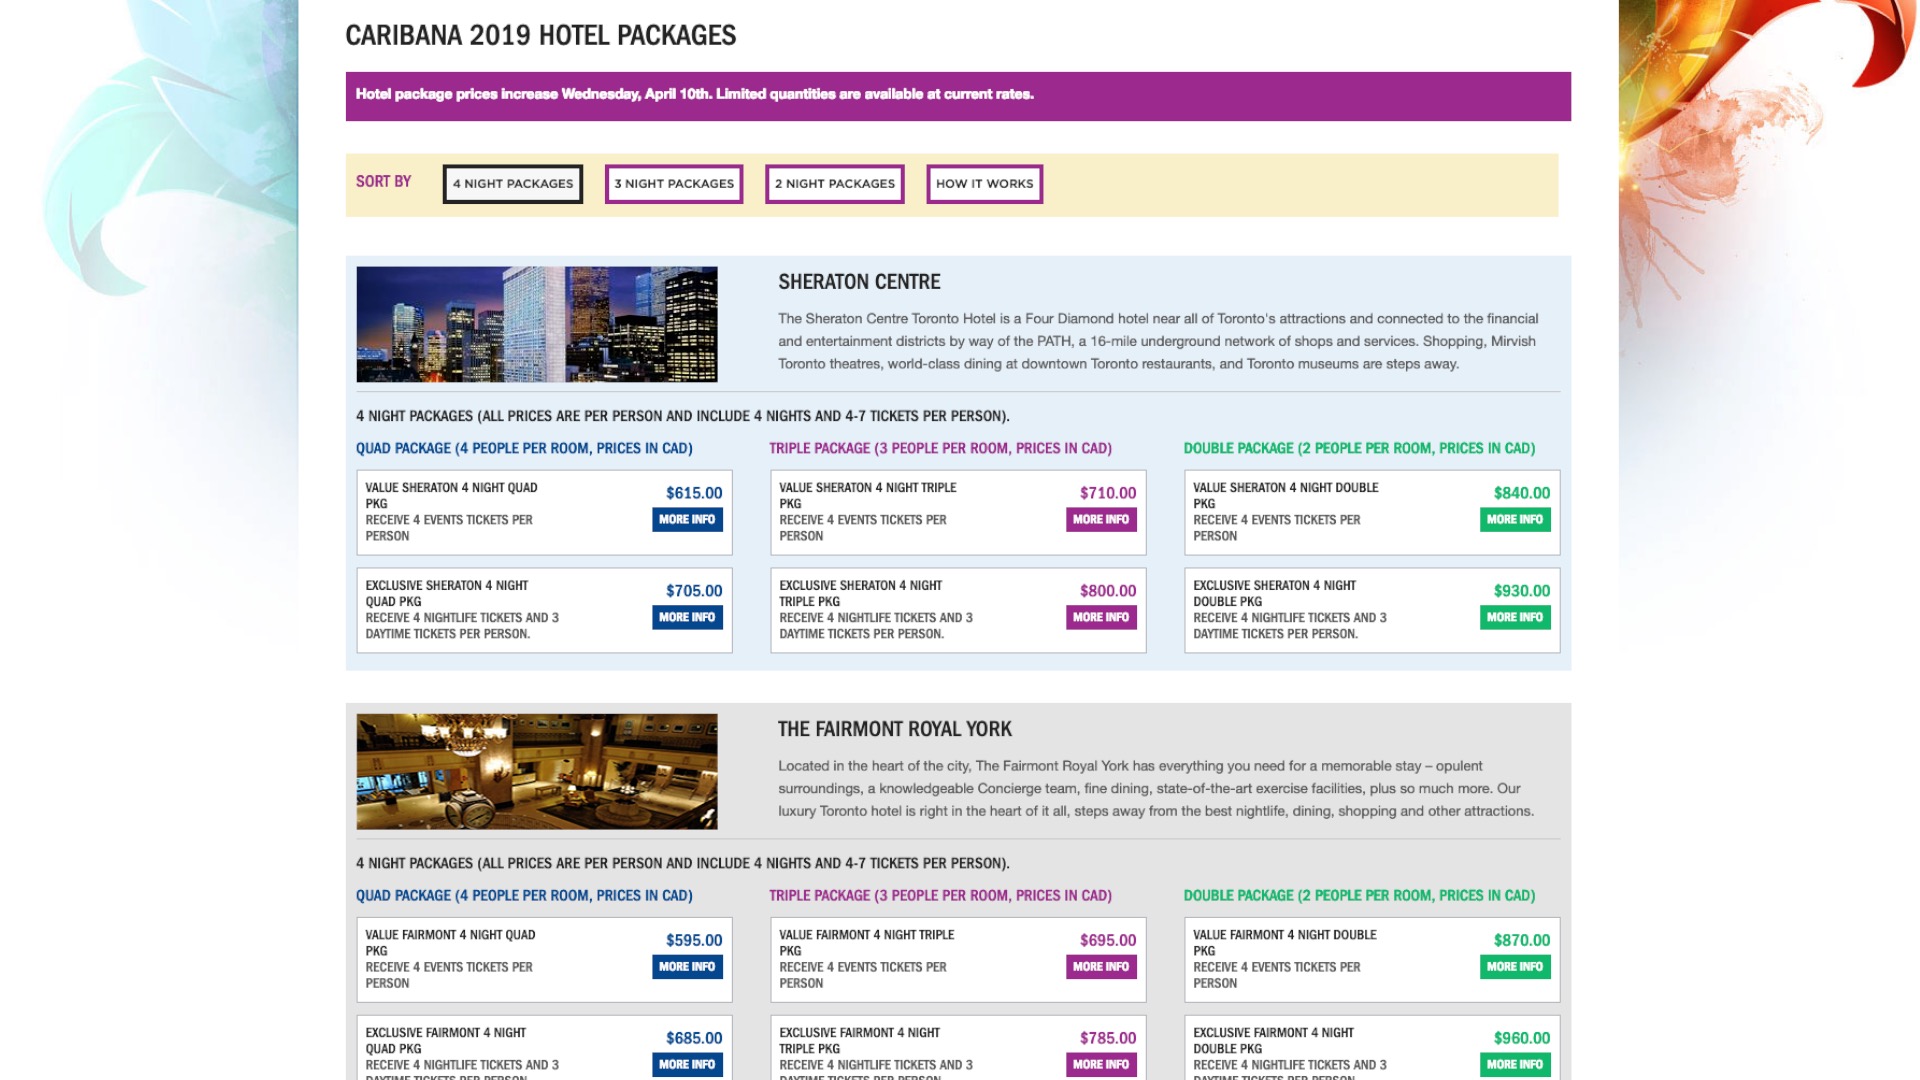Click More Info for Value Fairmont 4 Night Quad Pkg
Screen dimensions: 1920x1080
tap(687, 967)
